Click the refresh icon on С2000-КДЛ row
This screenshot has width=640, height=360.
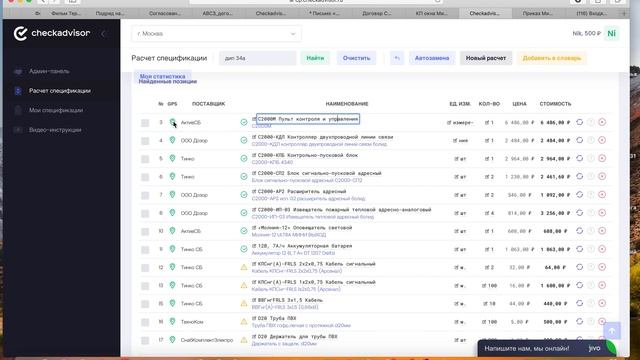(579, 140)
